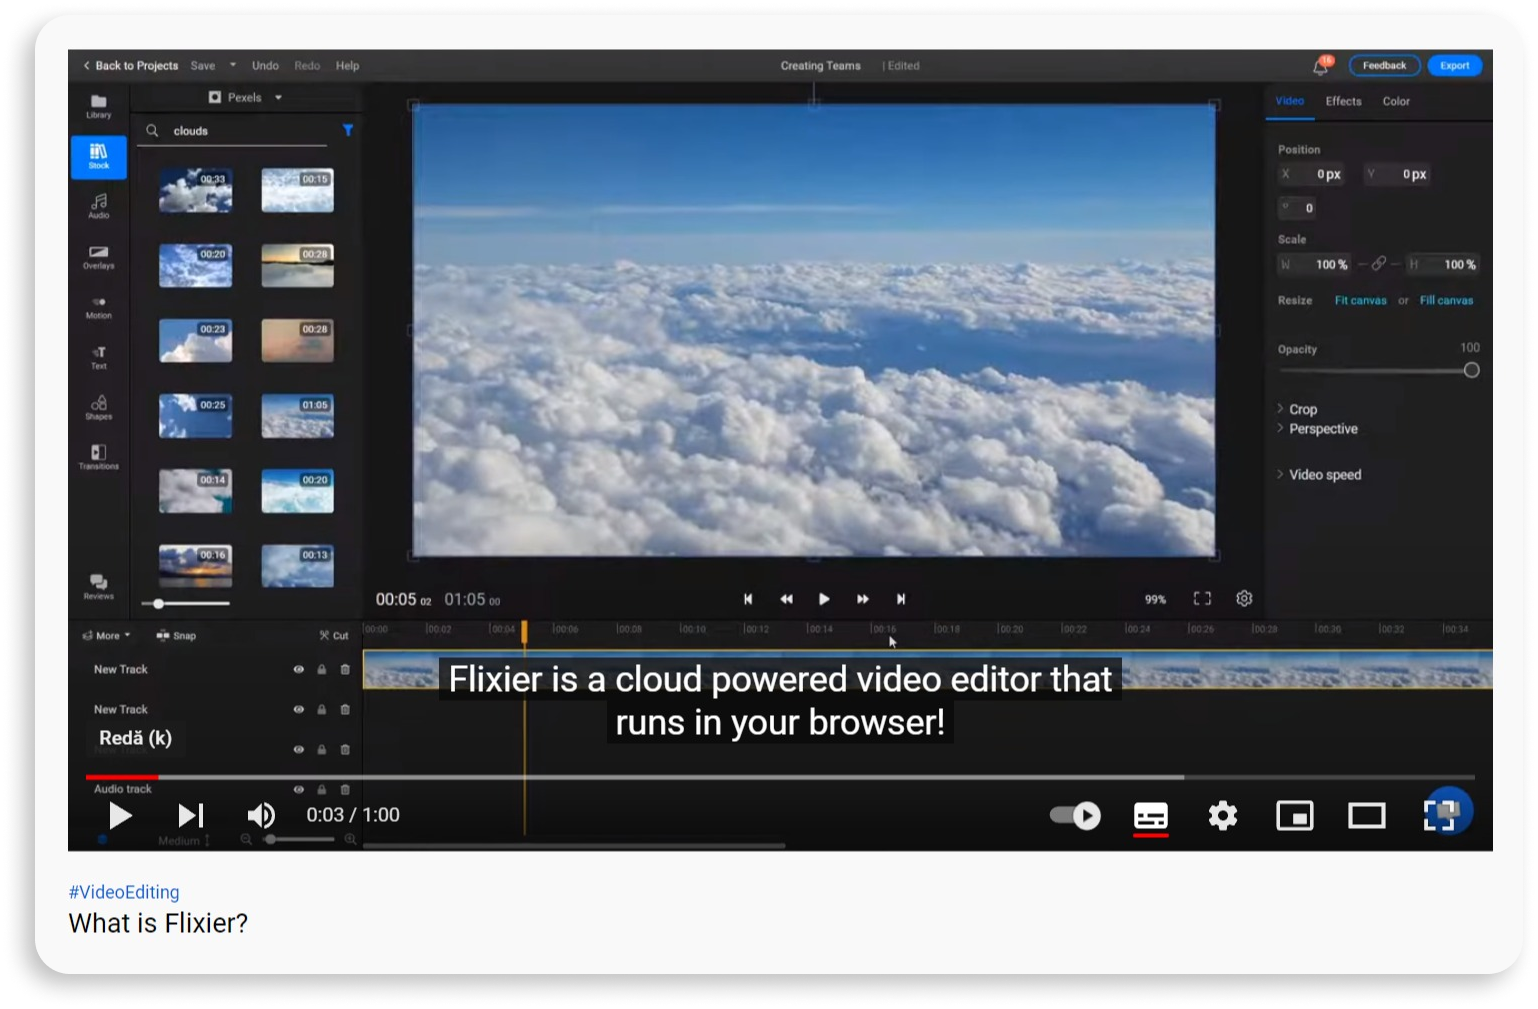Screen dimensions: 1538x1009
Task: Open the Reviews sidebar icon
Action: tap(98, 587)
